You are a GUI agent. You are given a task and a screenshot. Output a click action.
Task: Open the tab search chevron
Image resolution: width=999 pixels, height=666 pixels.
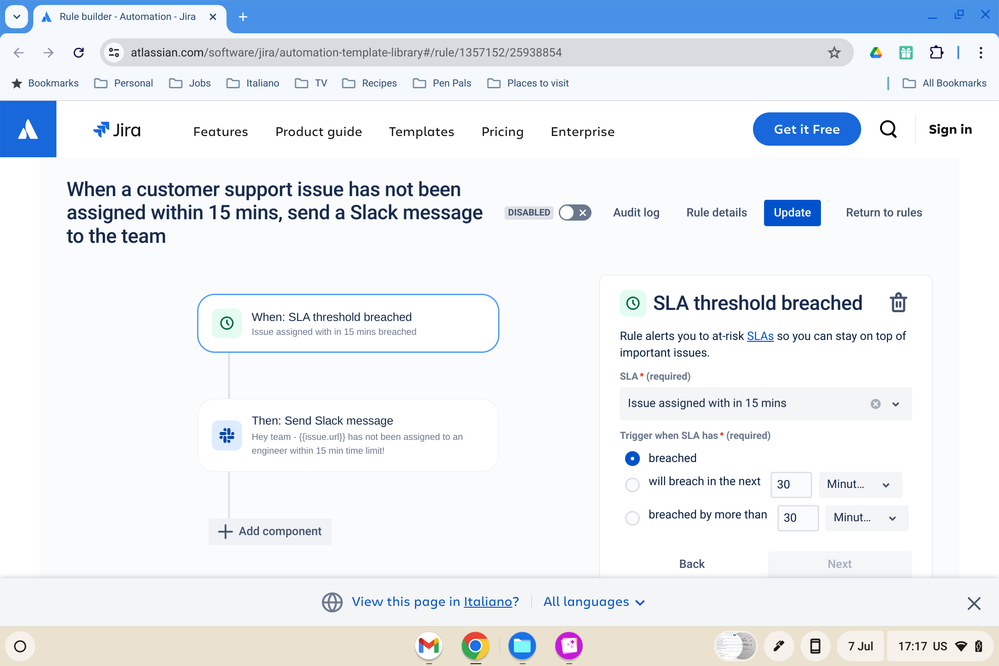coord(17,17)
